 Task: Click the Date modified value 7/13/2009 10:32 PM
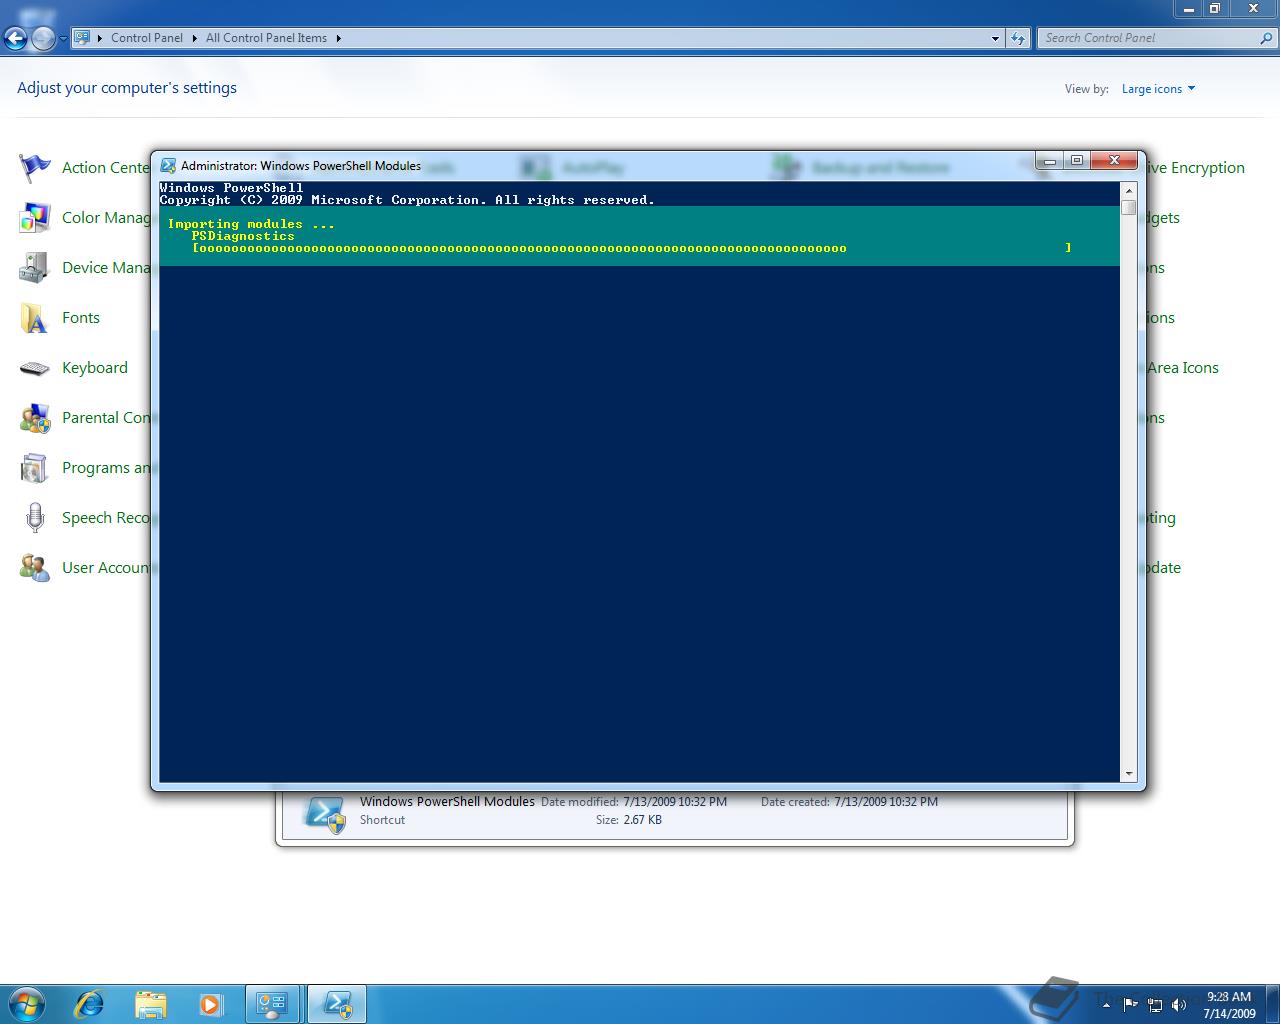click(x=675, y=802)
